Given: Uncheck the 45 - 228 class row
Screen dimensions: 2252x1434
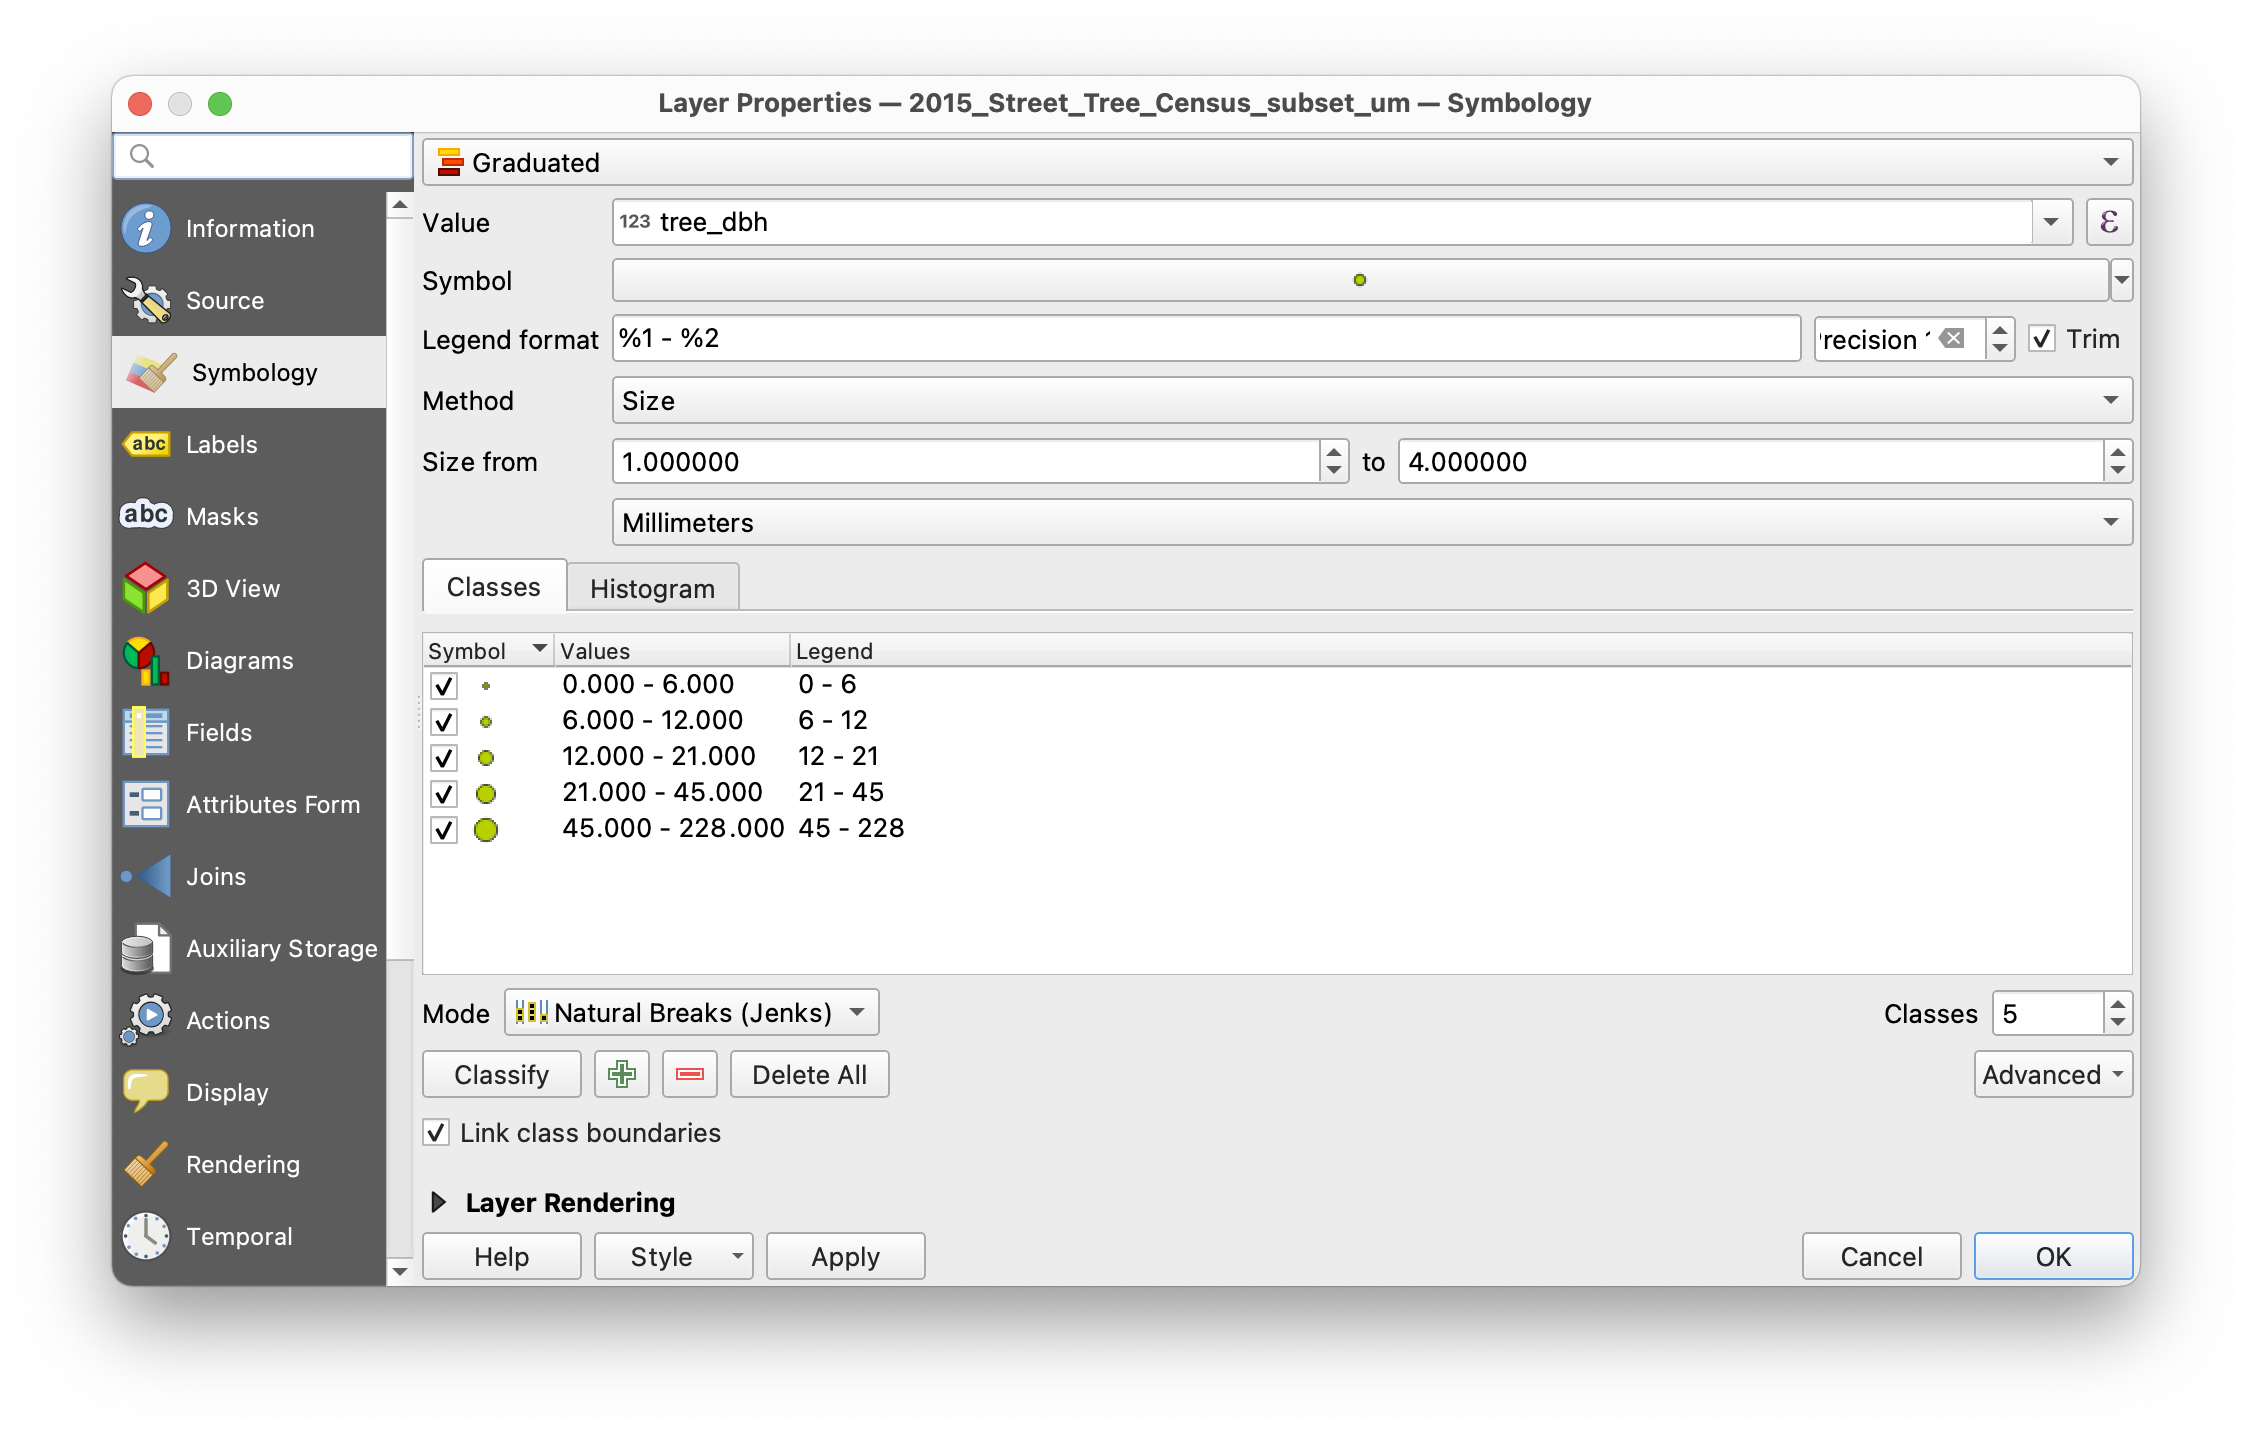Looking at the screenshot, I should pos(444,829).
